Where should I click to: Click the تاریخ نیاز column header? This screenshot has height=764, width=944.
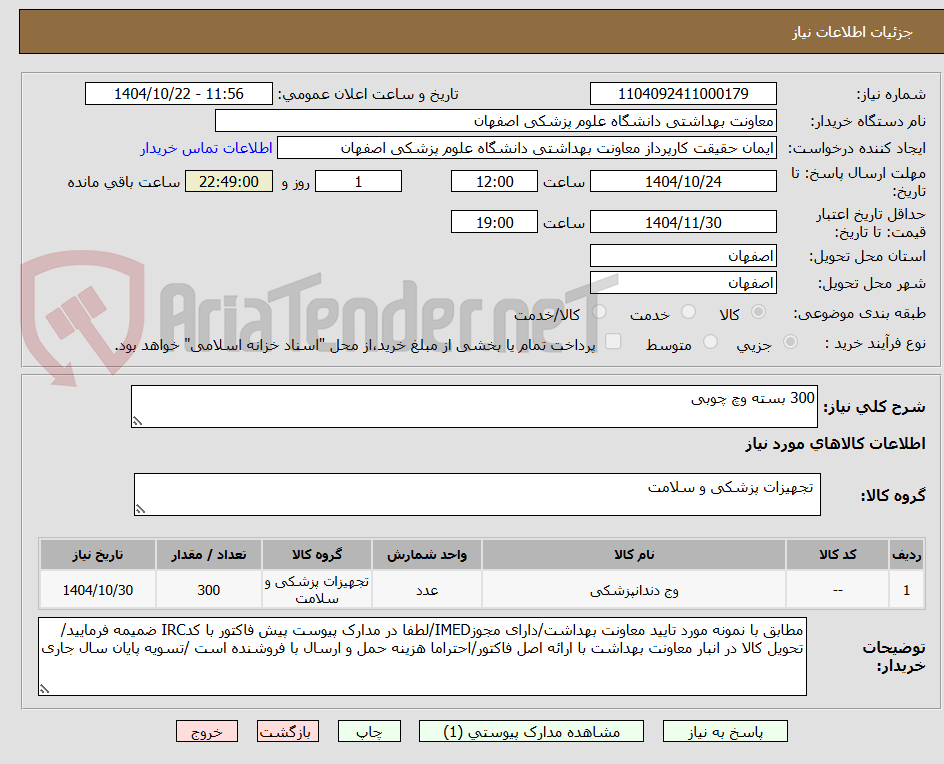[98, 554]
